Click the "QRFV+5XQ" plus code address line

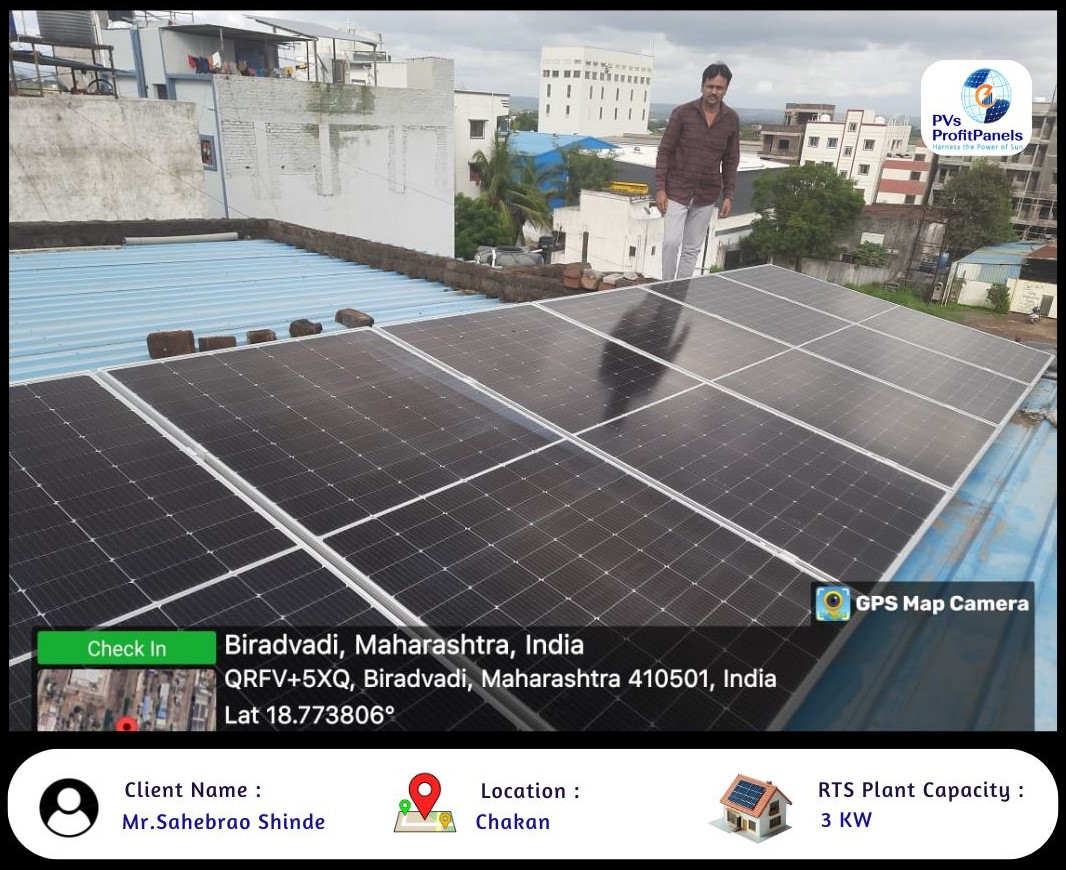pyautogui.click(x=500, y=679)
